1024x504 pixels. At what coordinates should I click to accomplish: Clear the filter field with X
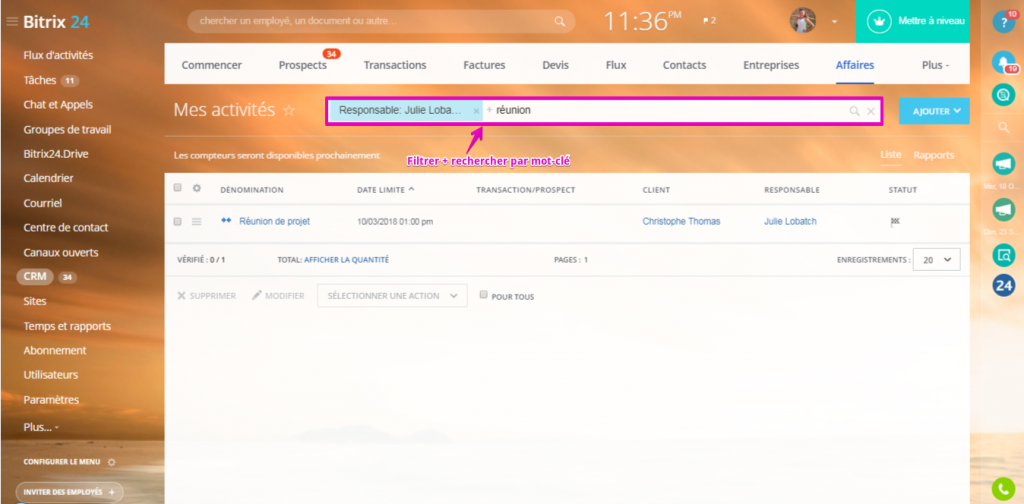click(871, 111)
